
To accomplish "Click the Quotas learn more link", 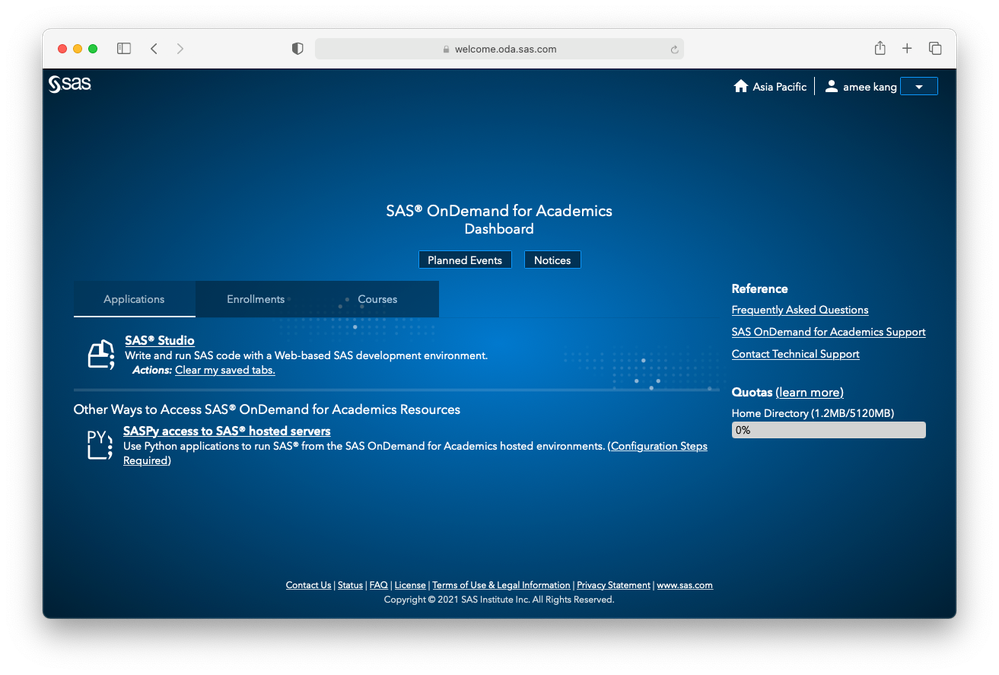I will tap(809, 393).
